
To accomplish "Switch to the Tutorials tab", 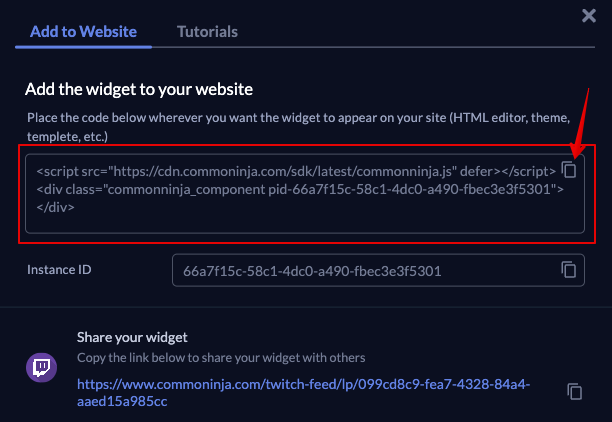I will click(x=207, y=31).
